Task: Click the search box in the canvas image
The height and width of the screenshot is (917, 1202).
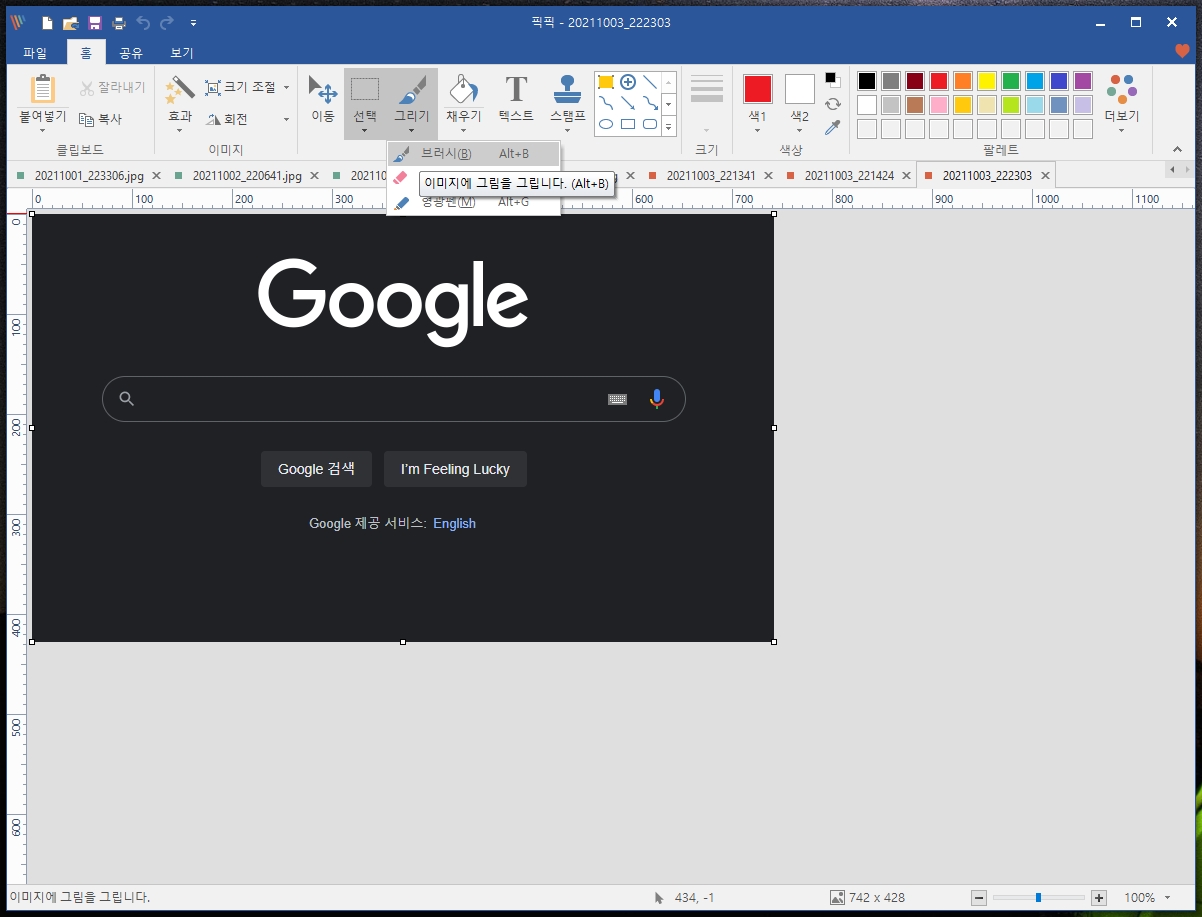Action: 393,399
